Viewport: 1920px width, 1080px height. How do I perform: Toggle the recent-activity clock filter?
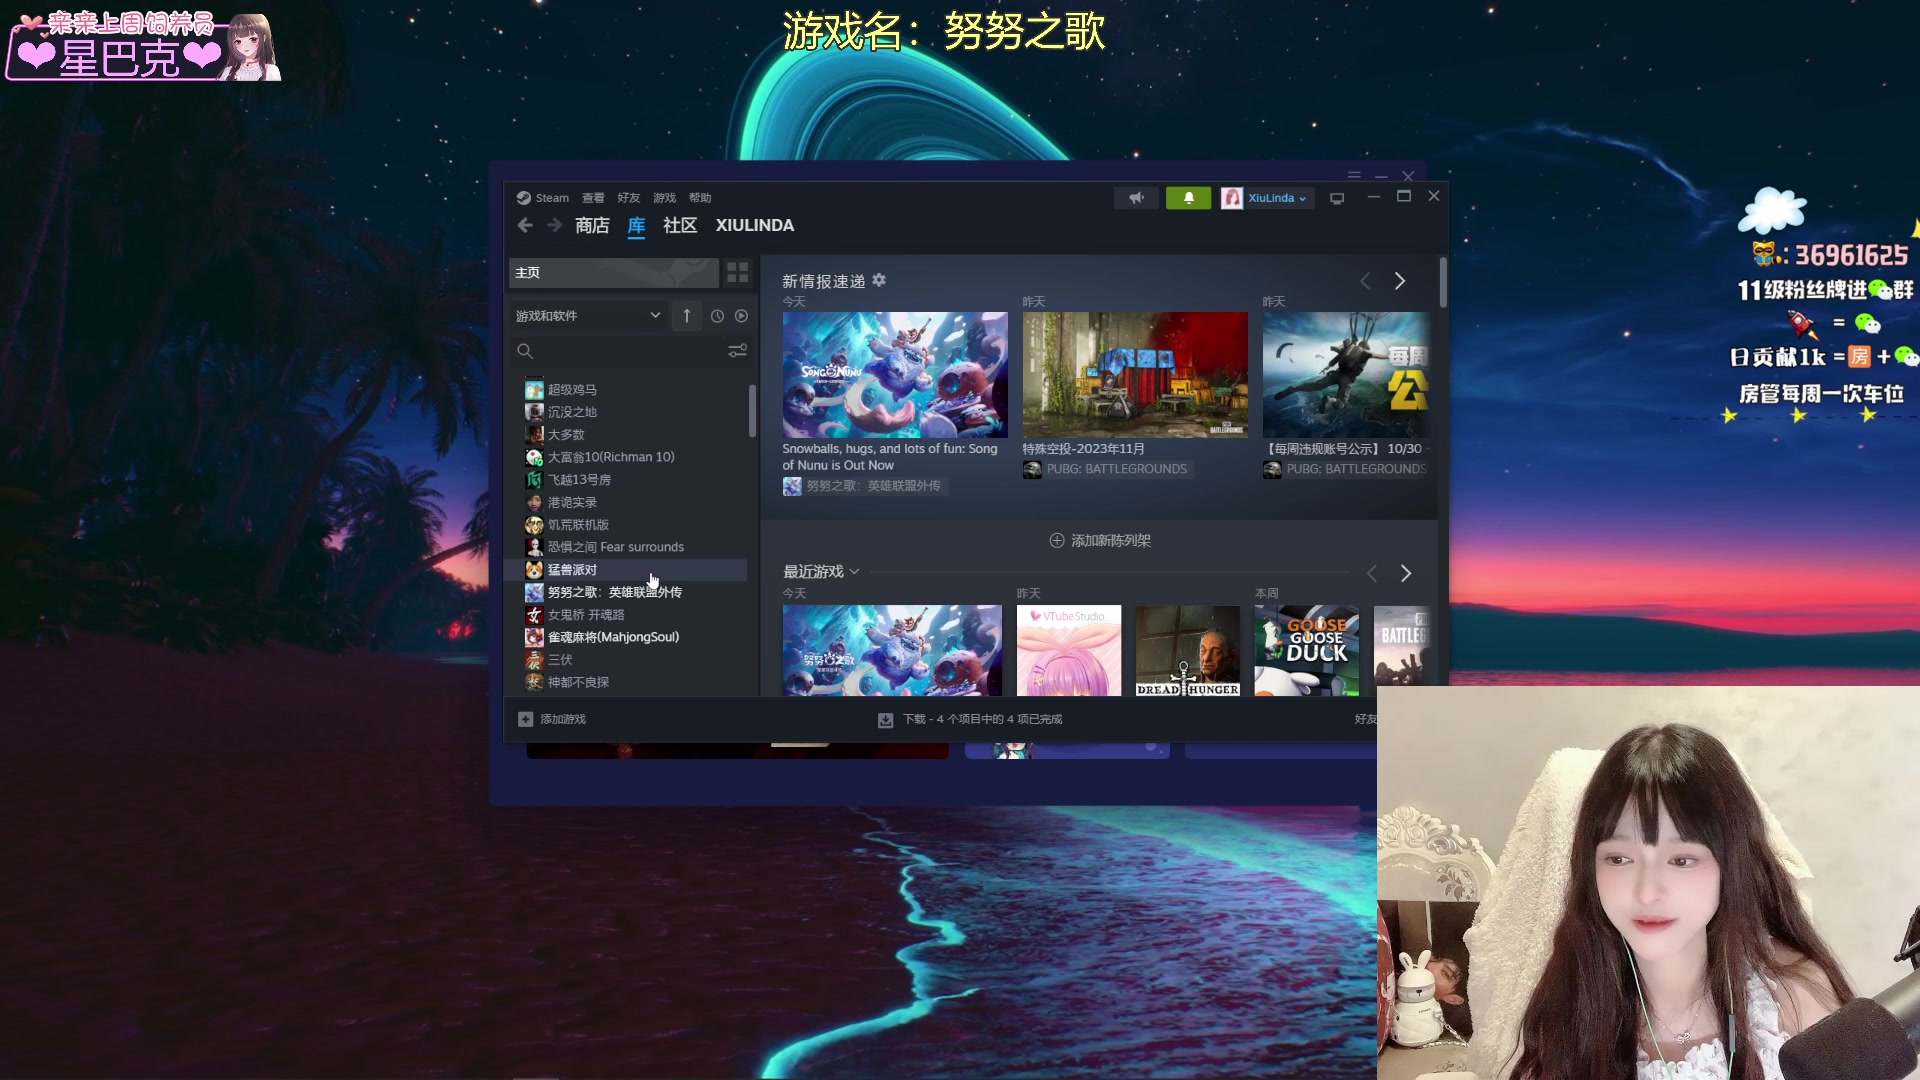click(717, 316)
